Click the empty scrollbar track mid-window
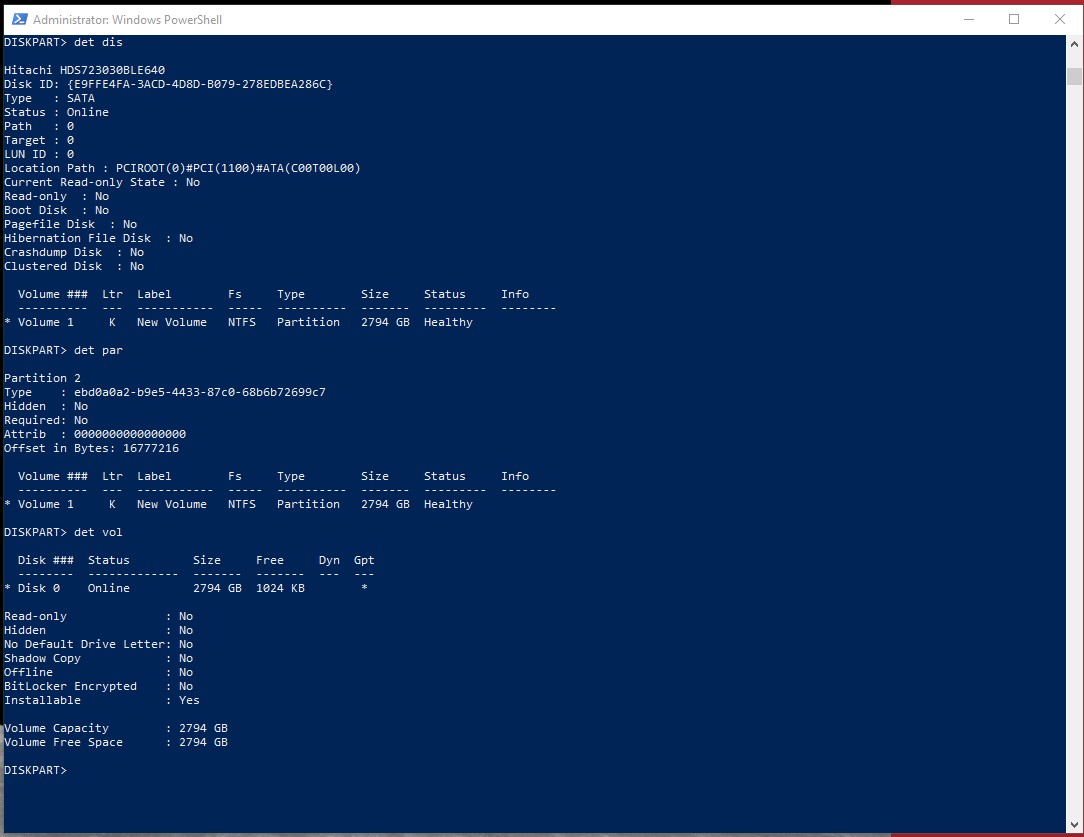The height and width of the screenshot is (837, 1084). pos(1074,450)
